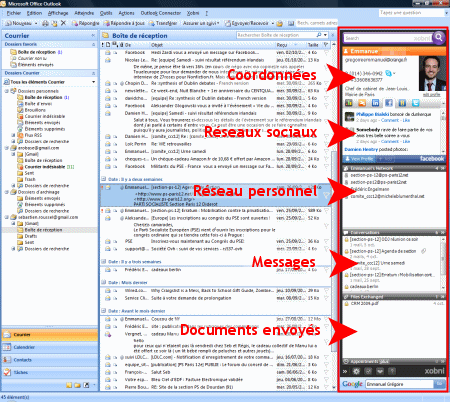This screenshot has width=450, height=402.
Task: Click Comment link under Philippe's post
Action: [390, 120]
